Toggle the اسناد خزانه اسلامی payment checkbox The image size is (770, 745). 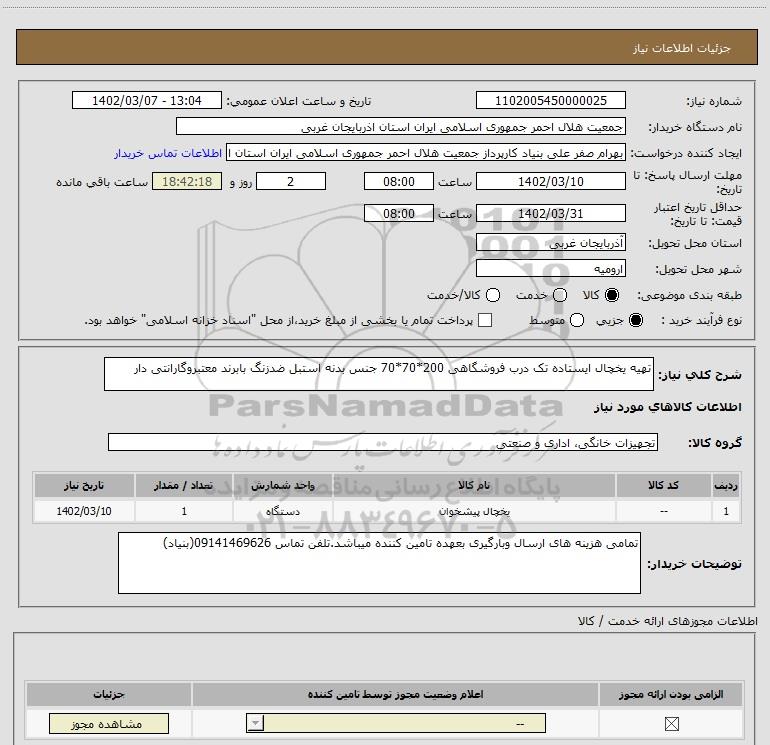click(x=485, y=320)
